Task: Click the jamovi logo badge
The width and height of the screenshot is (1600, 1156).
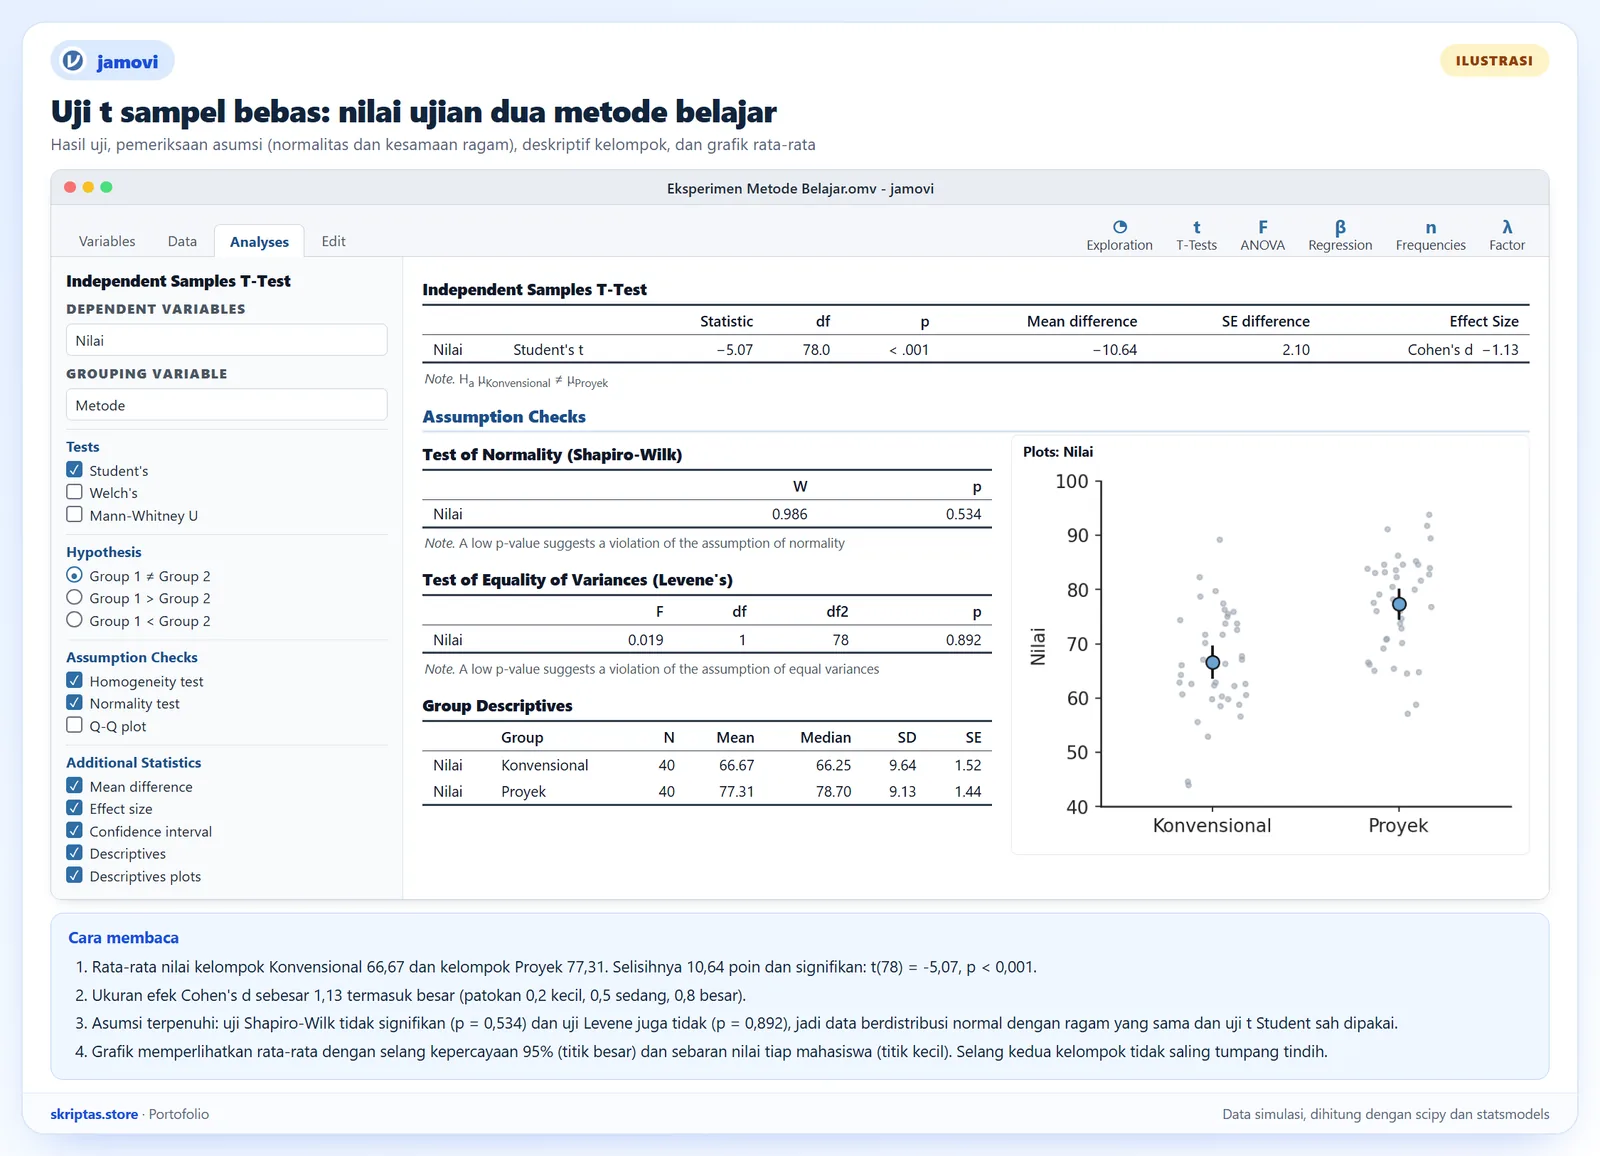Action: [112, 61]
